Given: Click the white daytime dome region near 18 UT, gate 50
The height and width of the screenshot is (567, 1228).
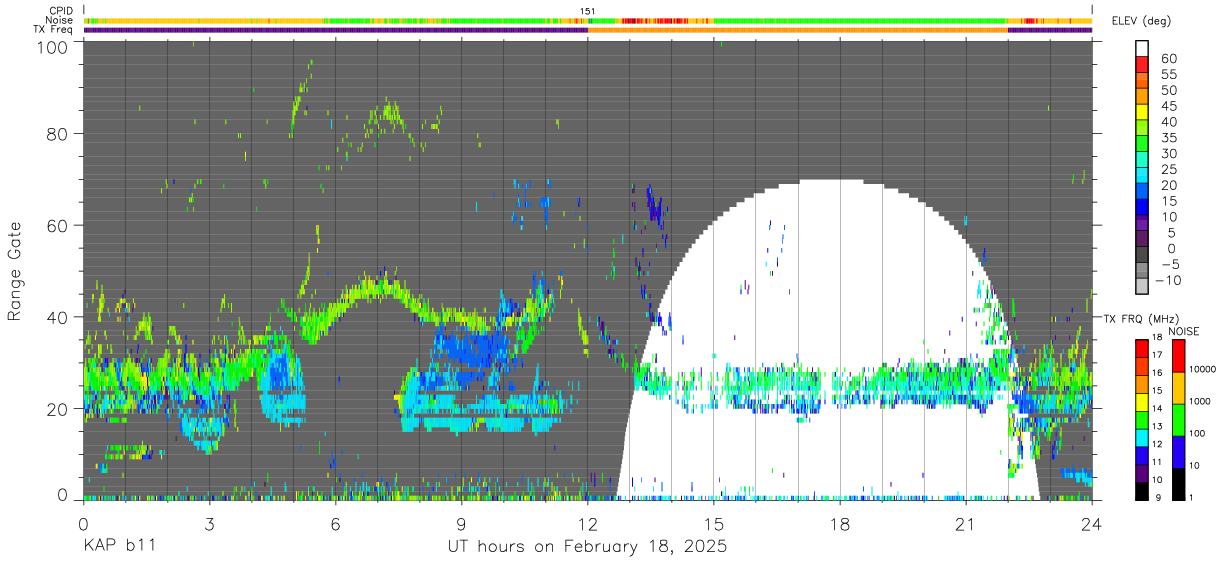Looking at the screenshot, I should point(839,271).
